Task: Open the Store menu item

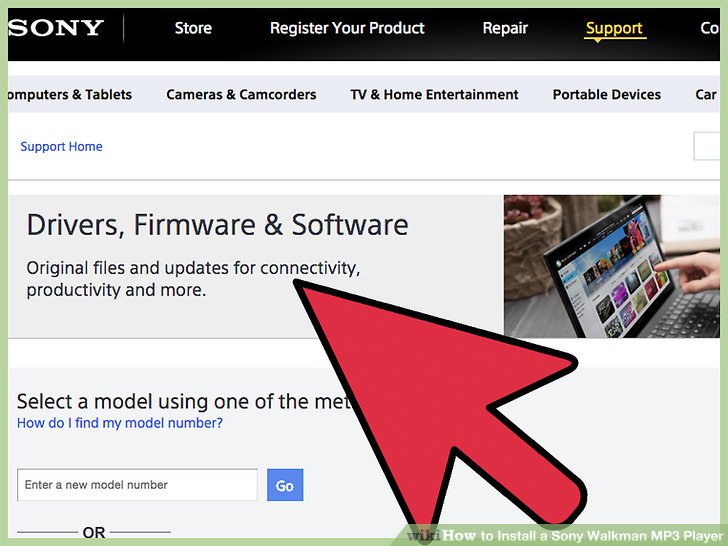Action: click(x=193, y=28)
